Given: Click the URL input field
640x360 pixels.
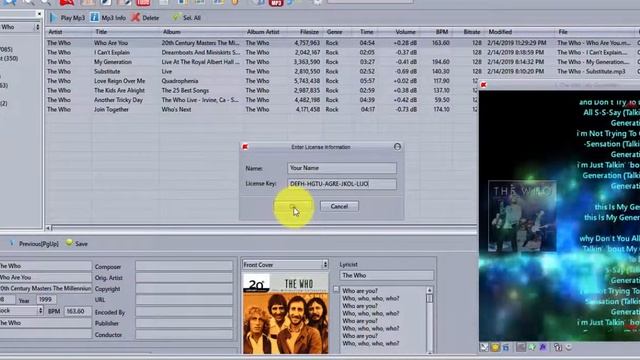Looking at the screenshot, I should coord(184,300).
